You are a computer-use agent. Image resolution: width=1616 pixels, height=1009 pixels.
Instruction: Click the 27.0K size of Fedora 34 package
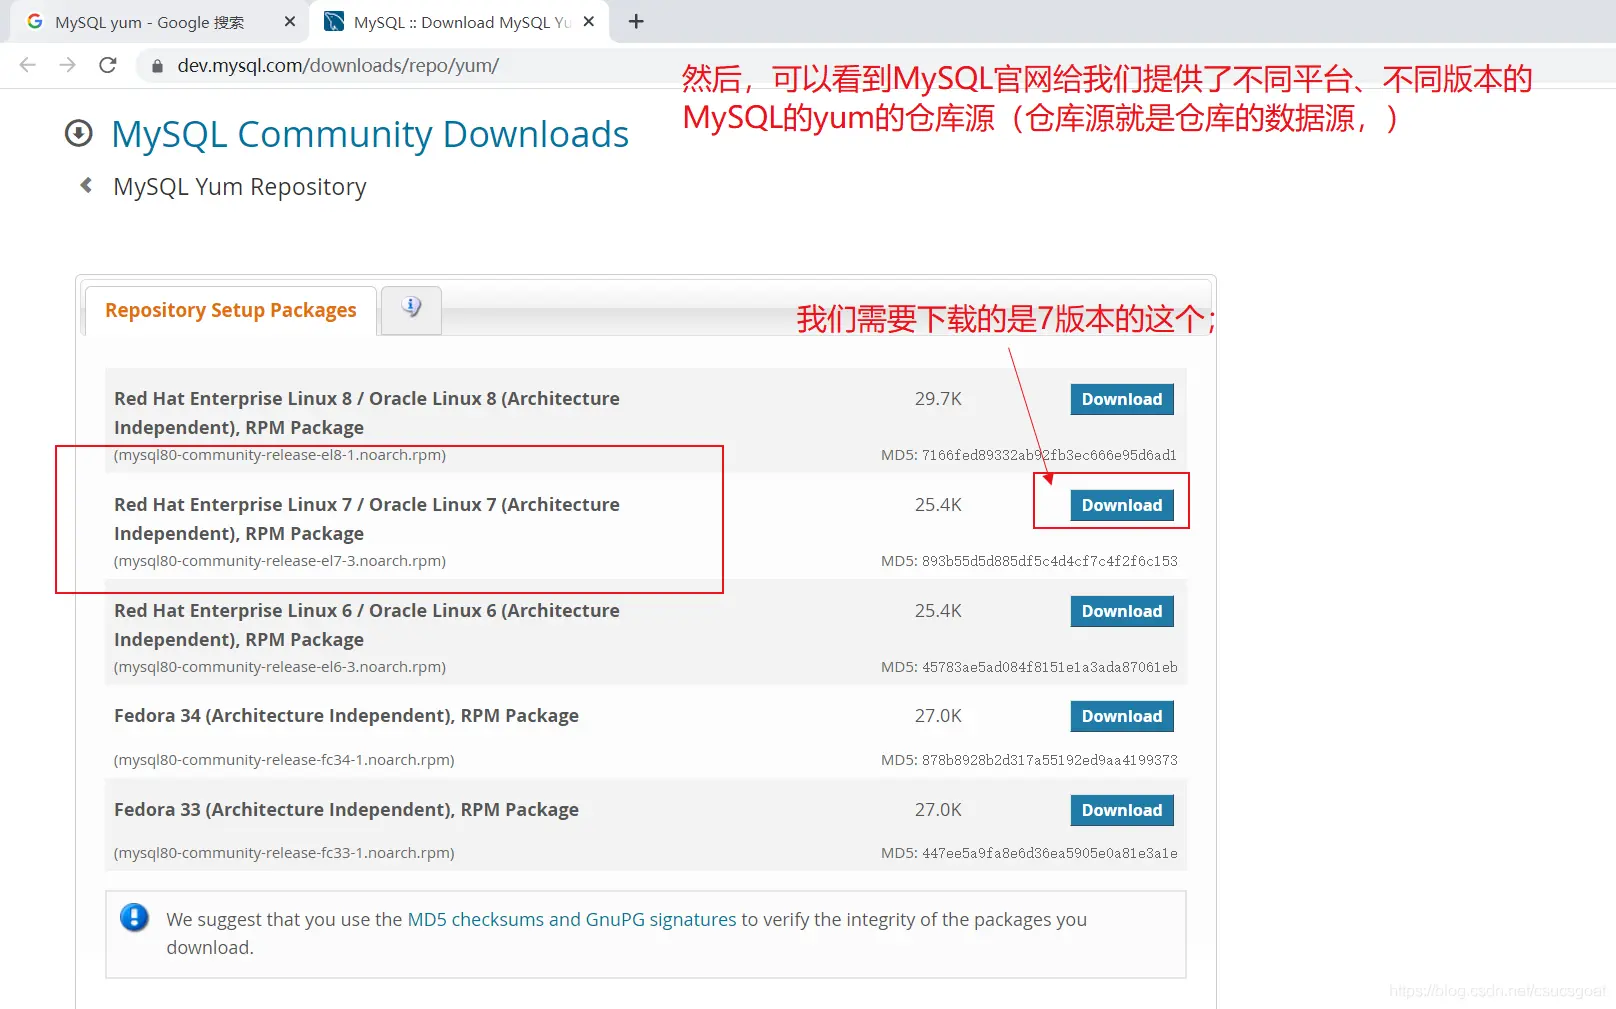pyautogui.click(x=938, y=716)
